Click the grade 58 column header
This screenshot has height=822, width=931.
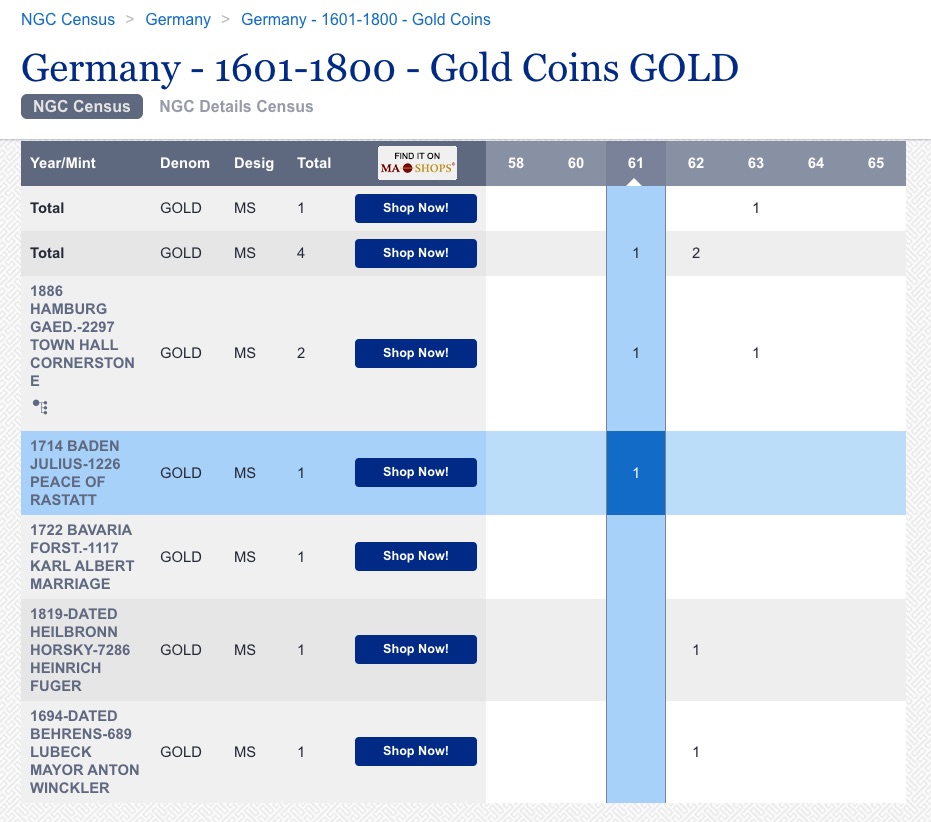point(516,163)
